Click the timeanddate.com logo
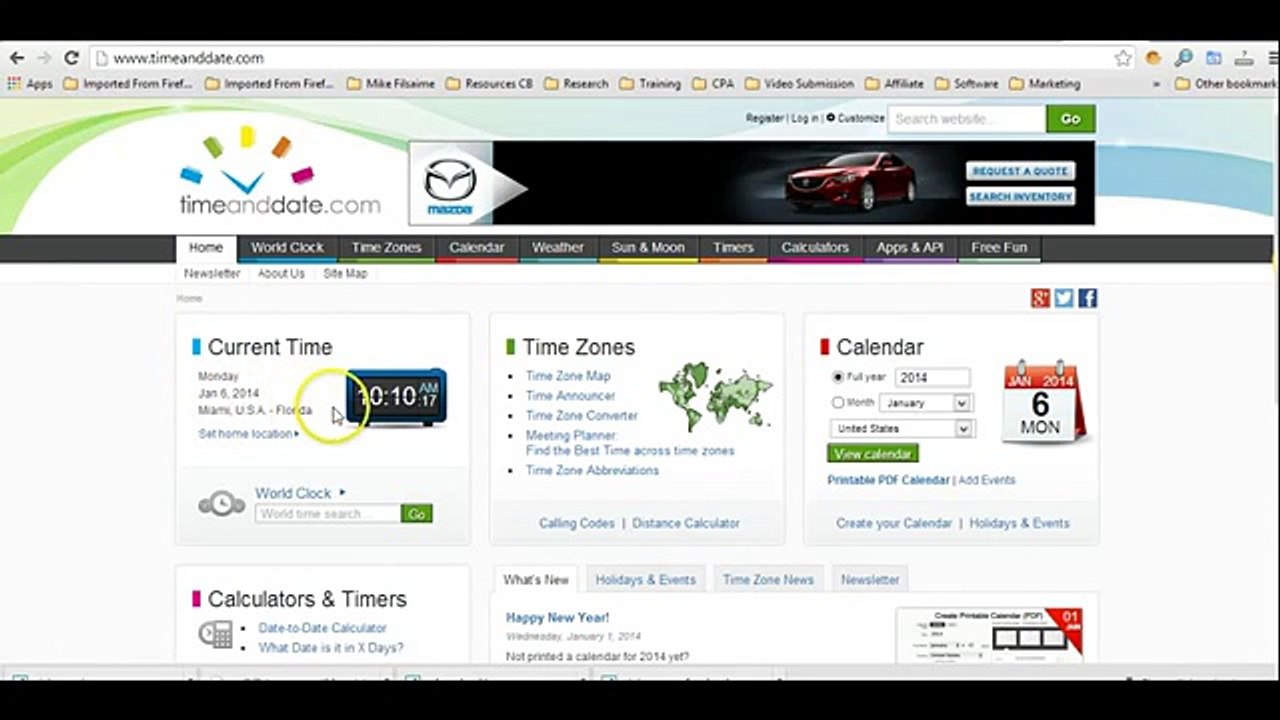The height and width of the screenshot is (720, 1280). [x=279, y=172]
